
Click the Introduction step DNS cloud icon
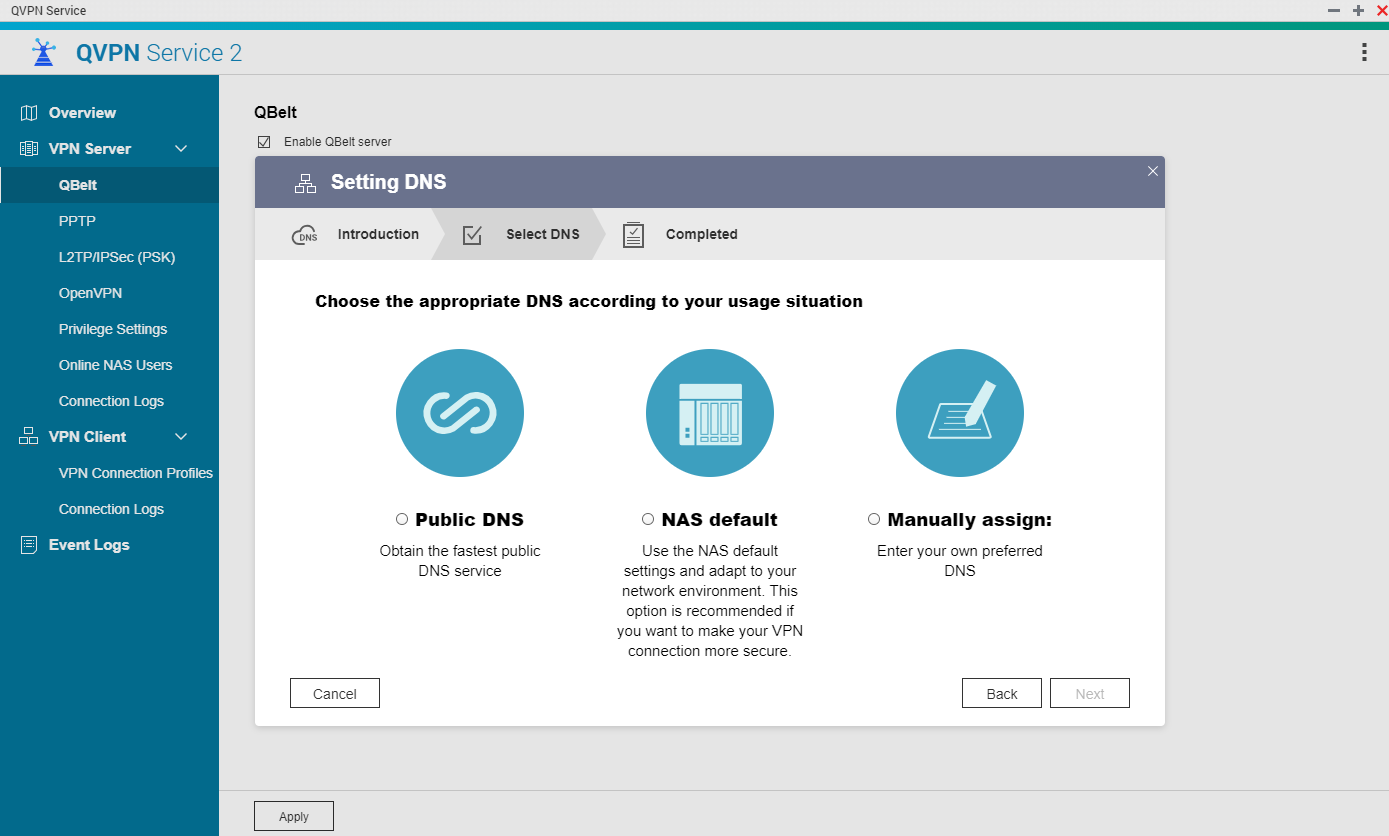point(304,235)
